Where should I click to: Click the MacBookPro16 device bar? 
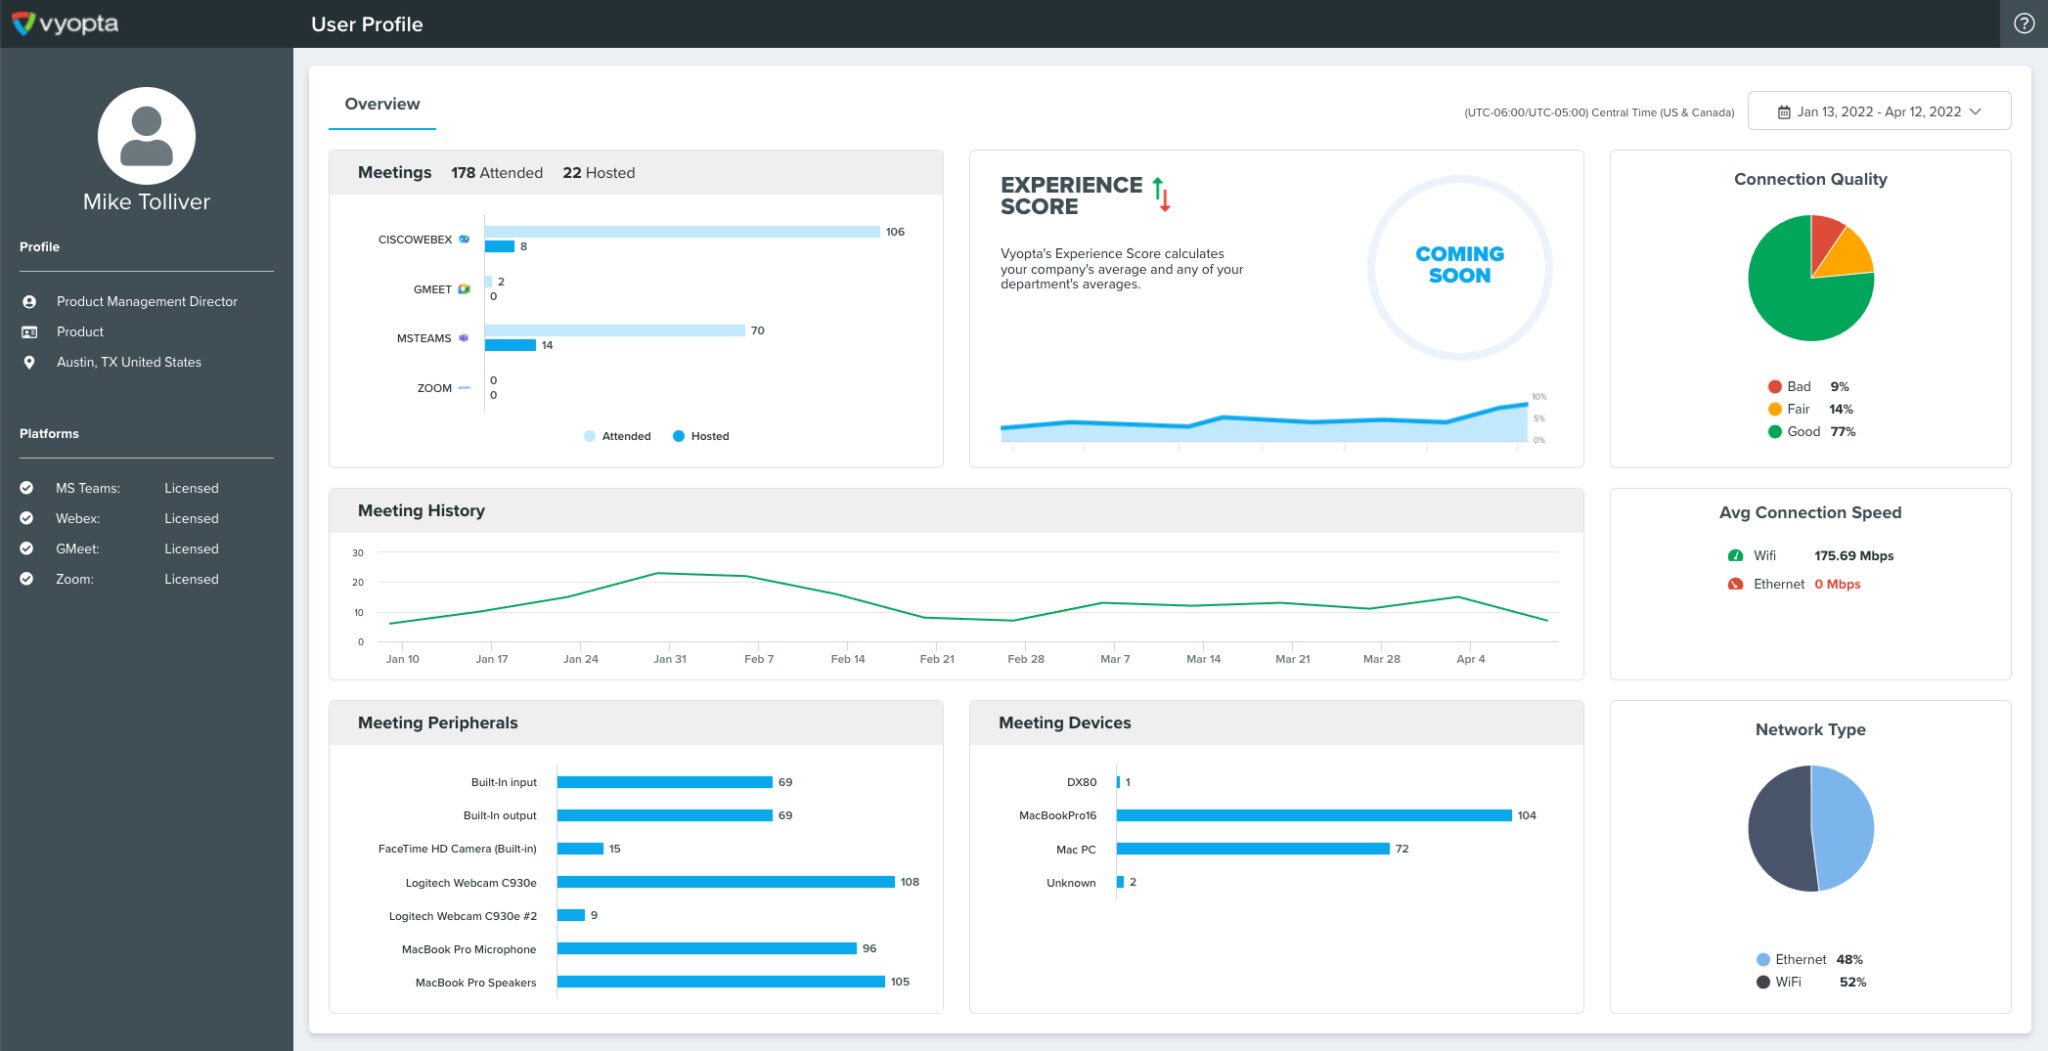tap(1314, 816)
